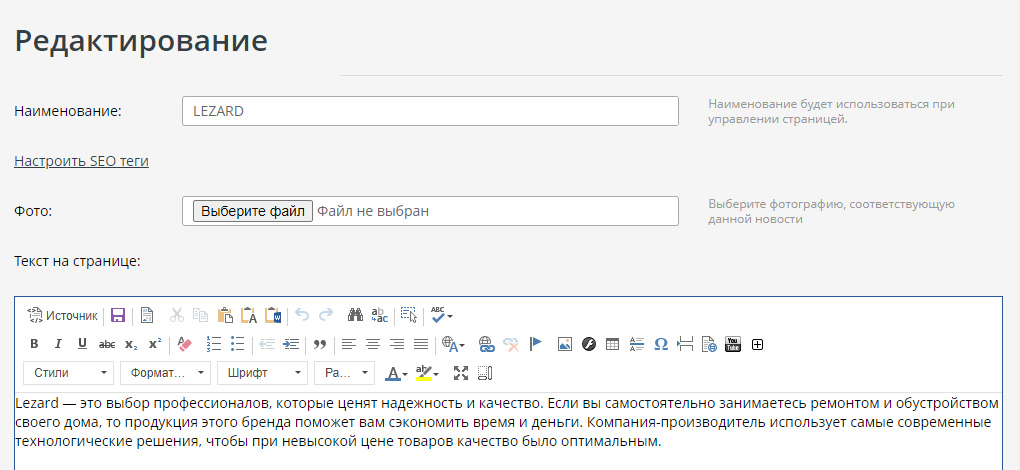Click the YouTube embed icon

[733, 344]
